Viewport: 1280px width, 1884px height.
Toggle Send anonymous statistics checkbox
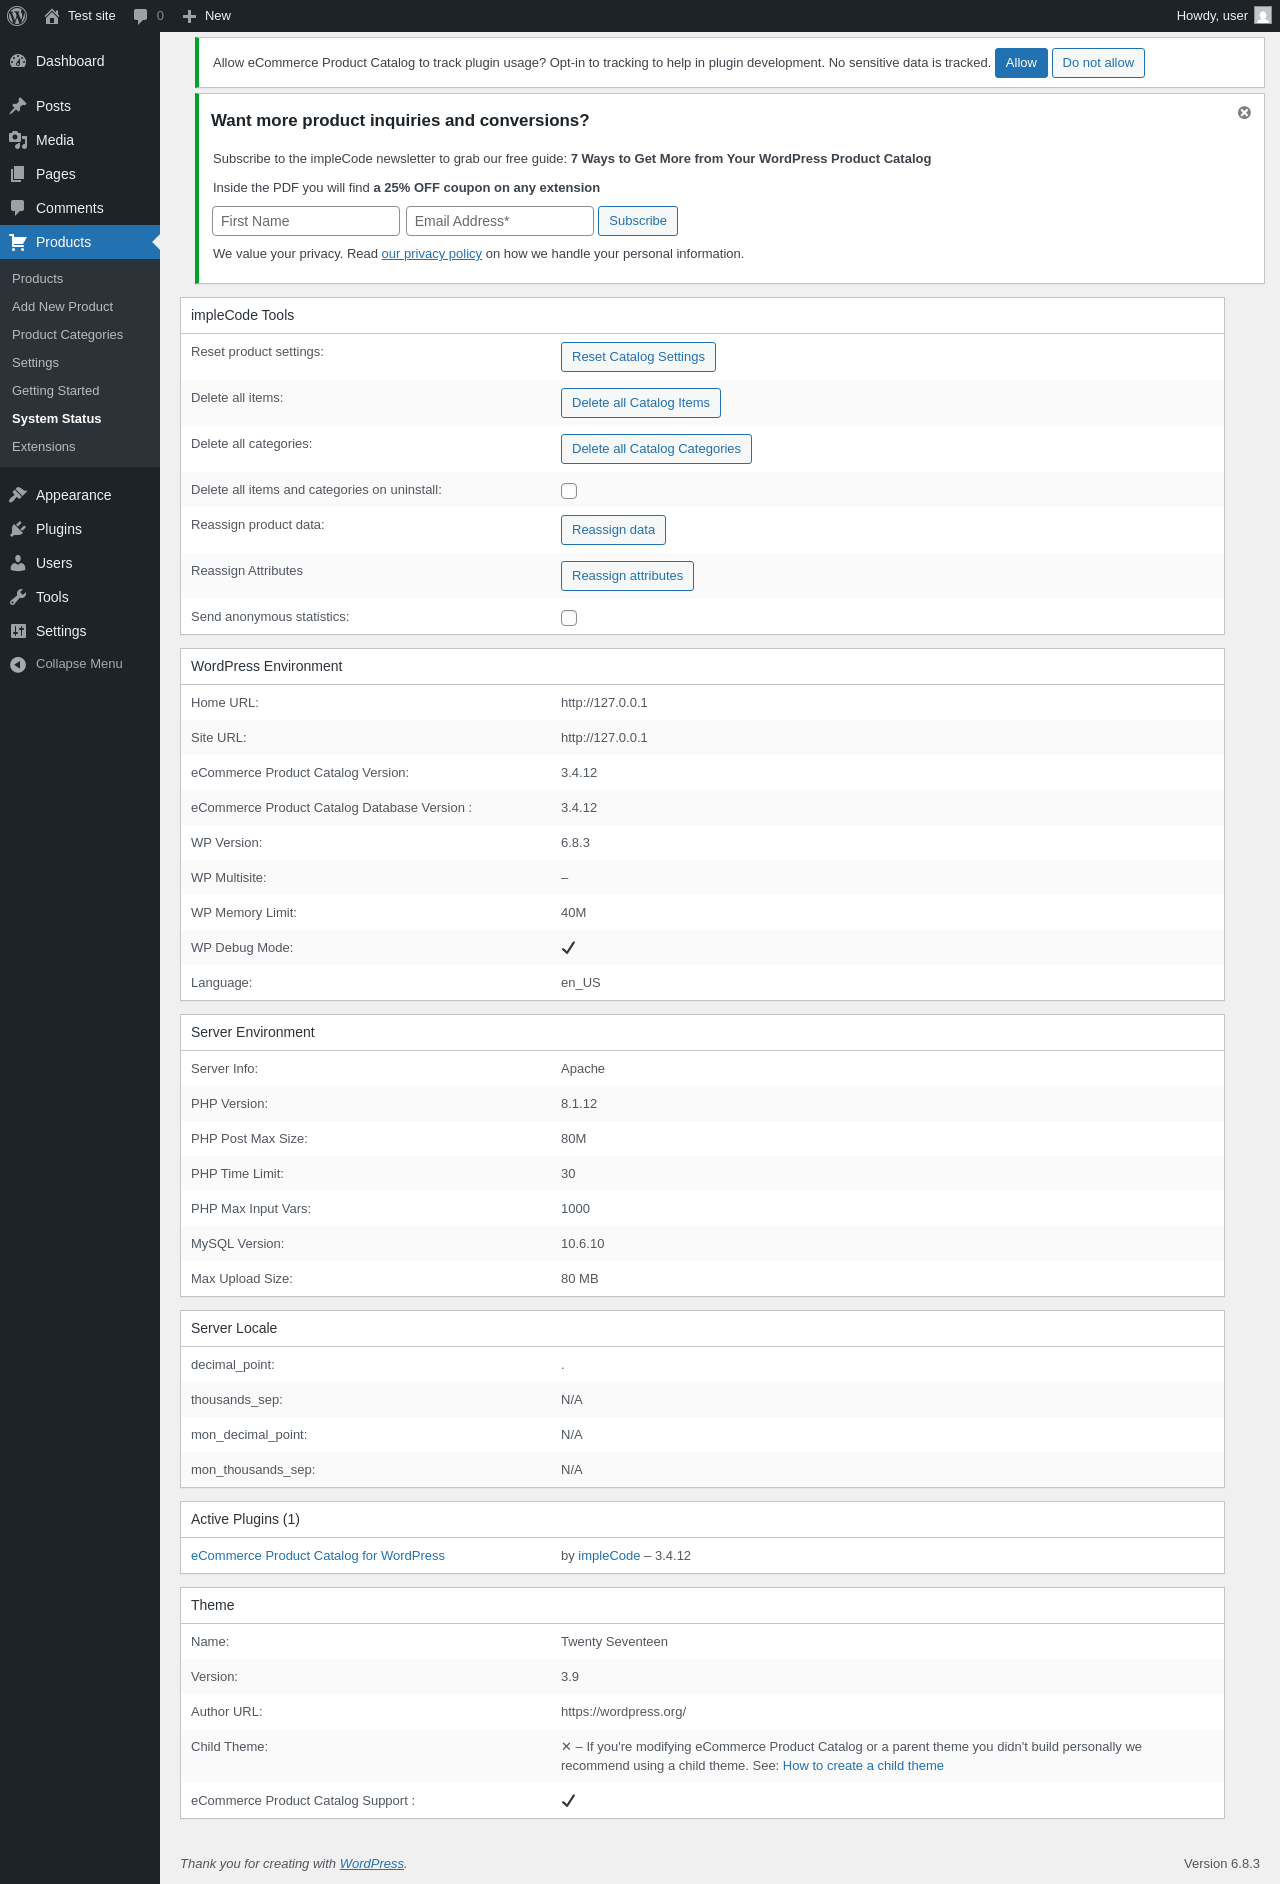coord(569,618)
